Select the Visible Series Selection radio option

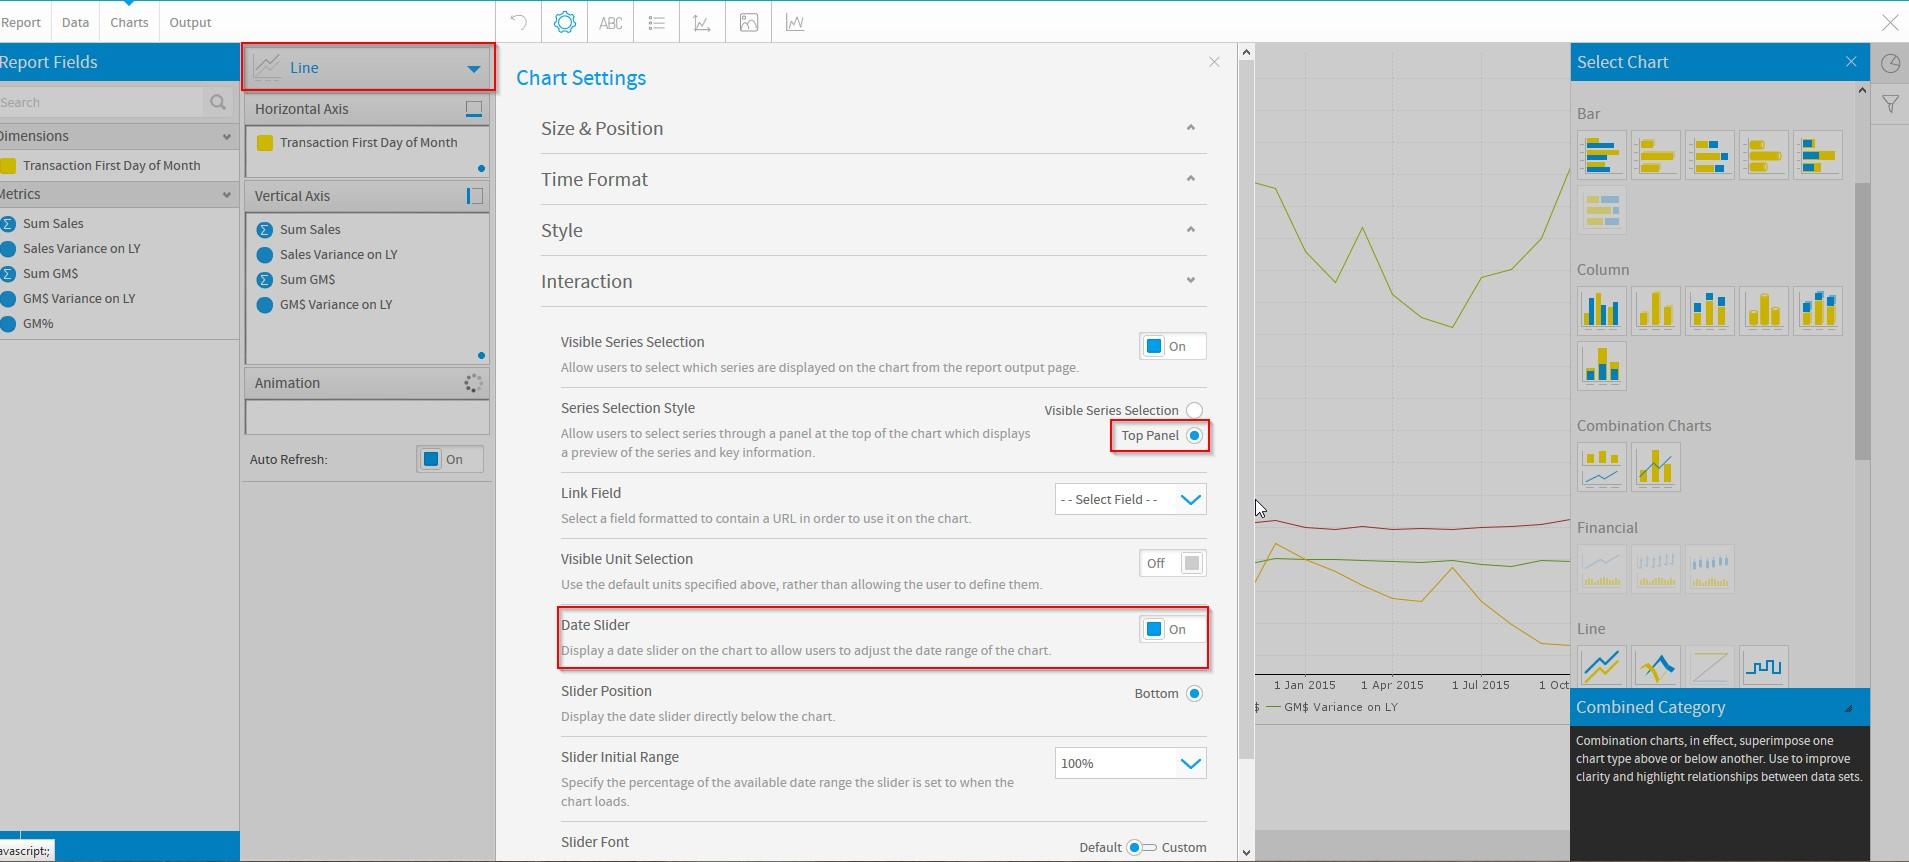click(1194, 410)
